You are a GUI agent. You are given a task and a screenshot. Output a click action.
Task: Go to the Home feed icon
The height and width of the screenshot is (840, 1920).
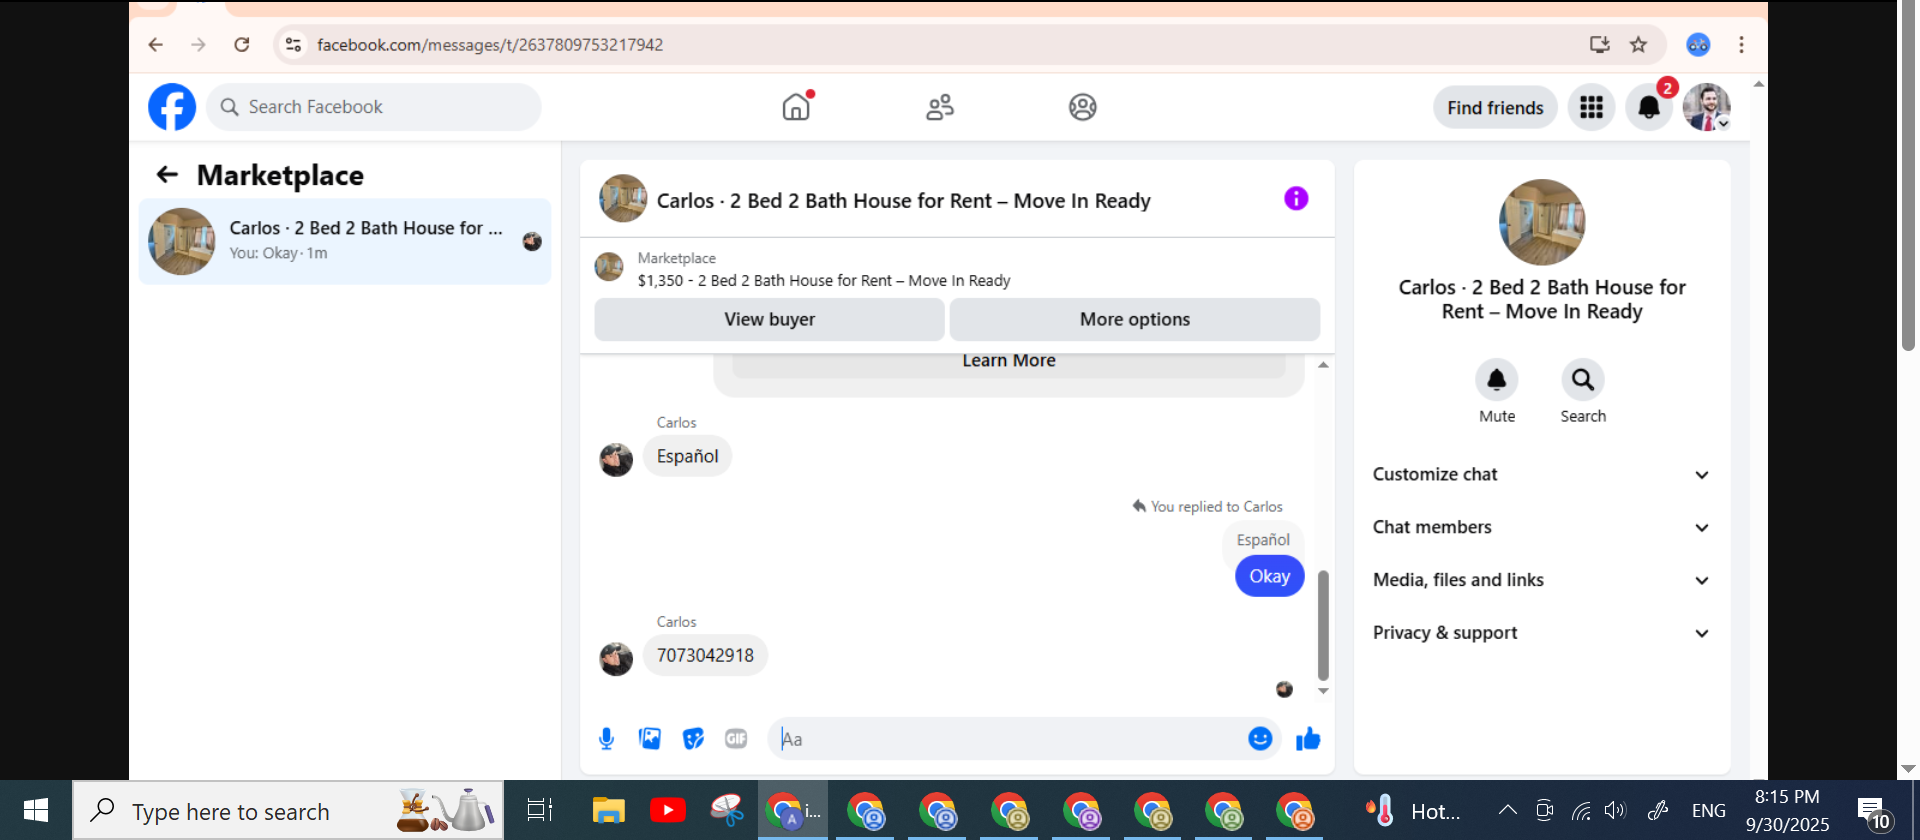[x=797, y=106]
